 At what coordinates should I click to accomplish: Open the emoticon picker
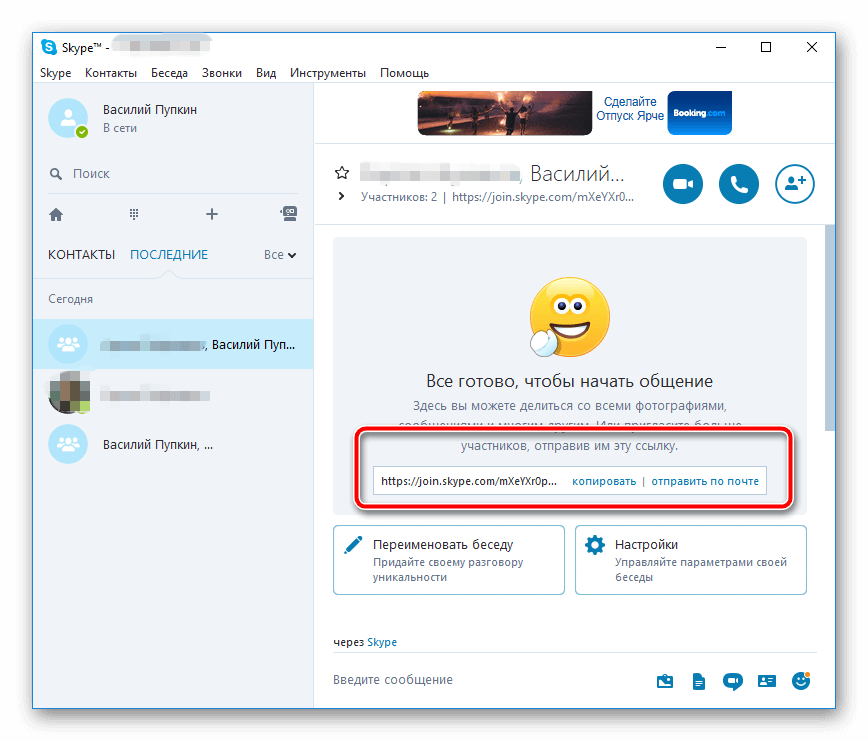pos(800,681)
